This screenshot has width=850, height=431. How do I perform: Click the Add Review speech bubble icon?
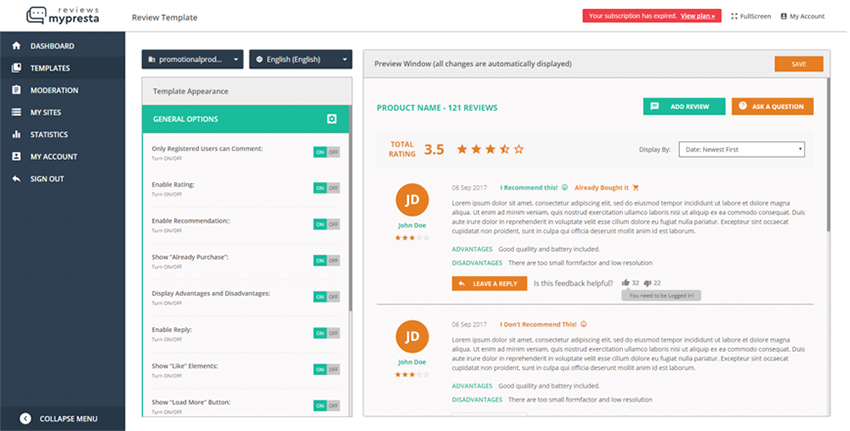tap(654, 106)
